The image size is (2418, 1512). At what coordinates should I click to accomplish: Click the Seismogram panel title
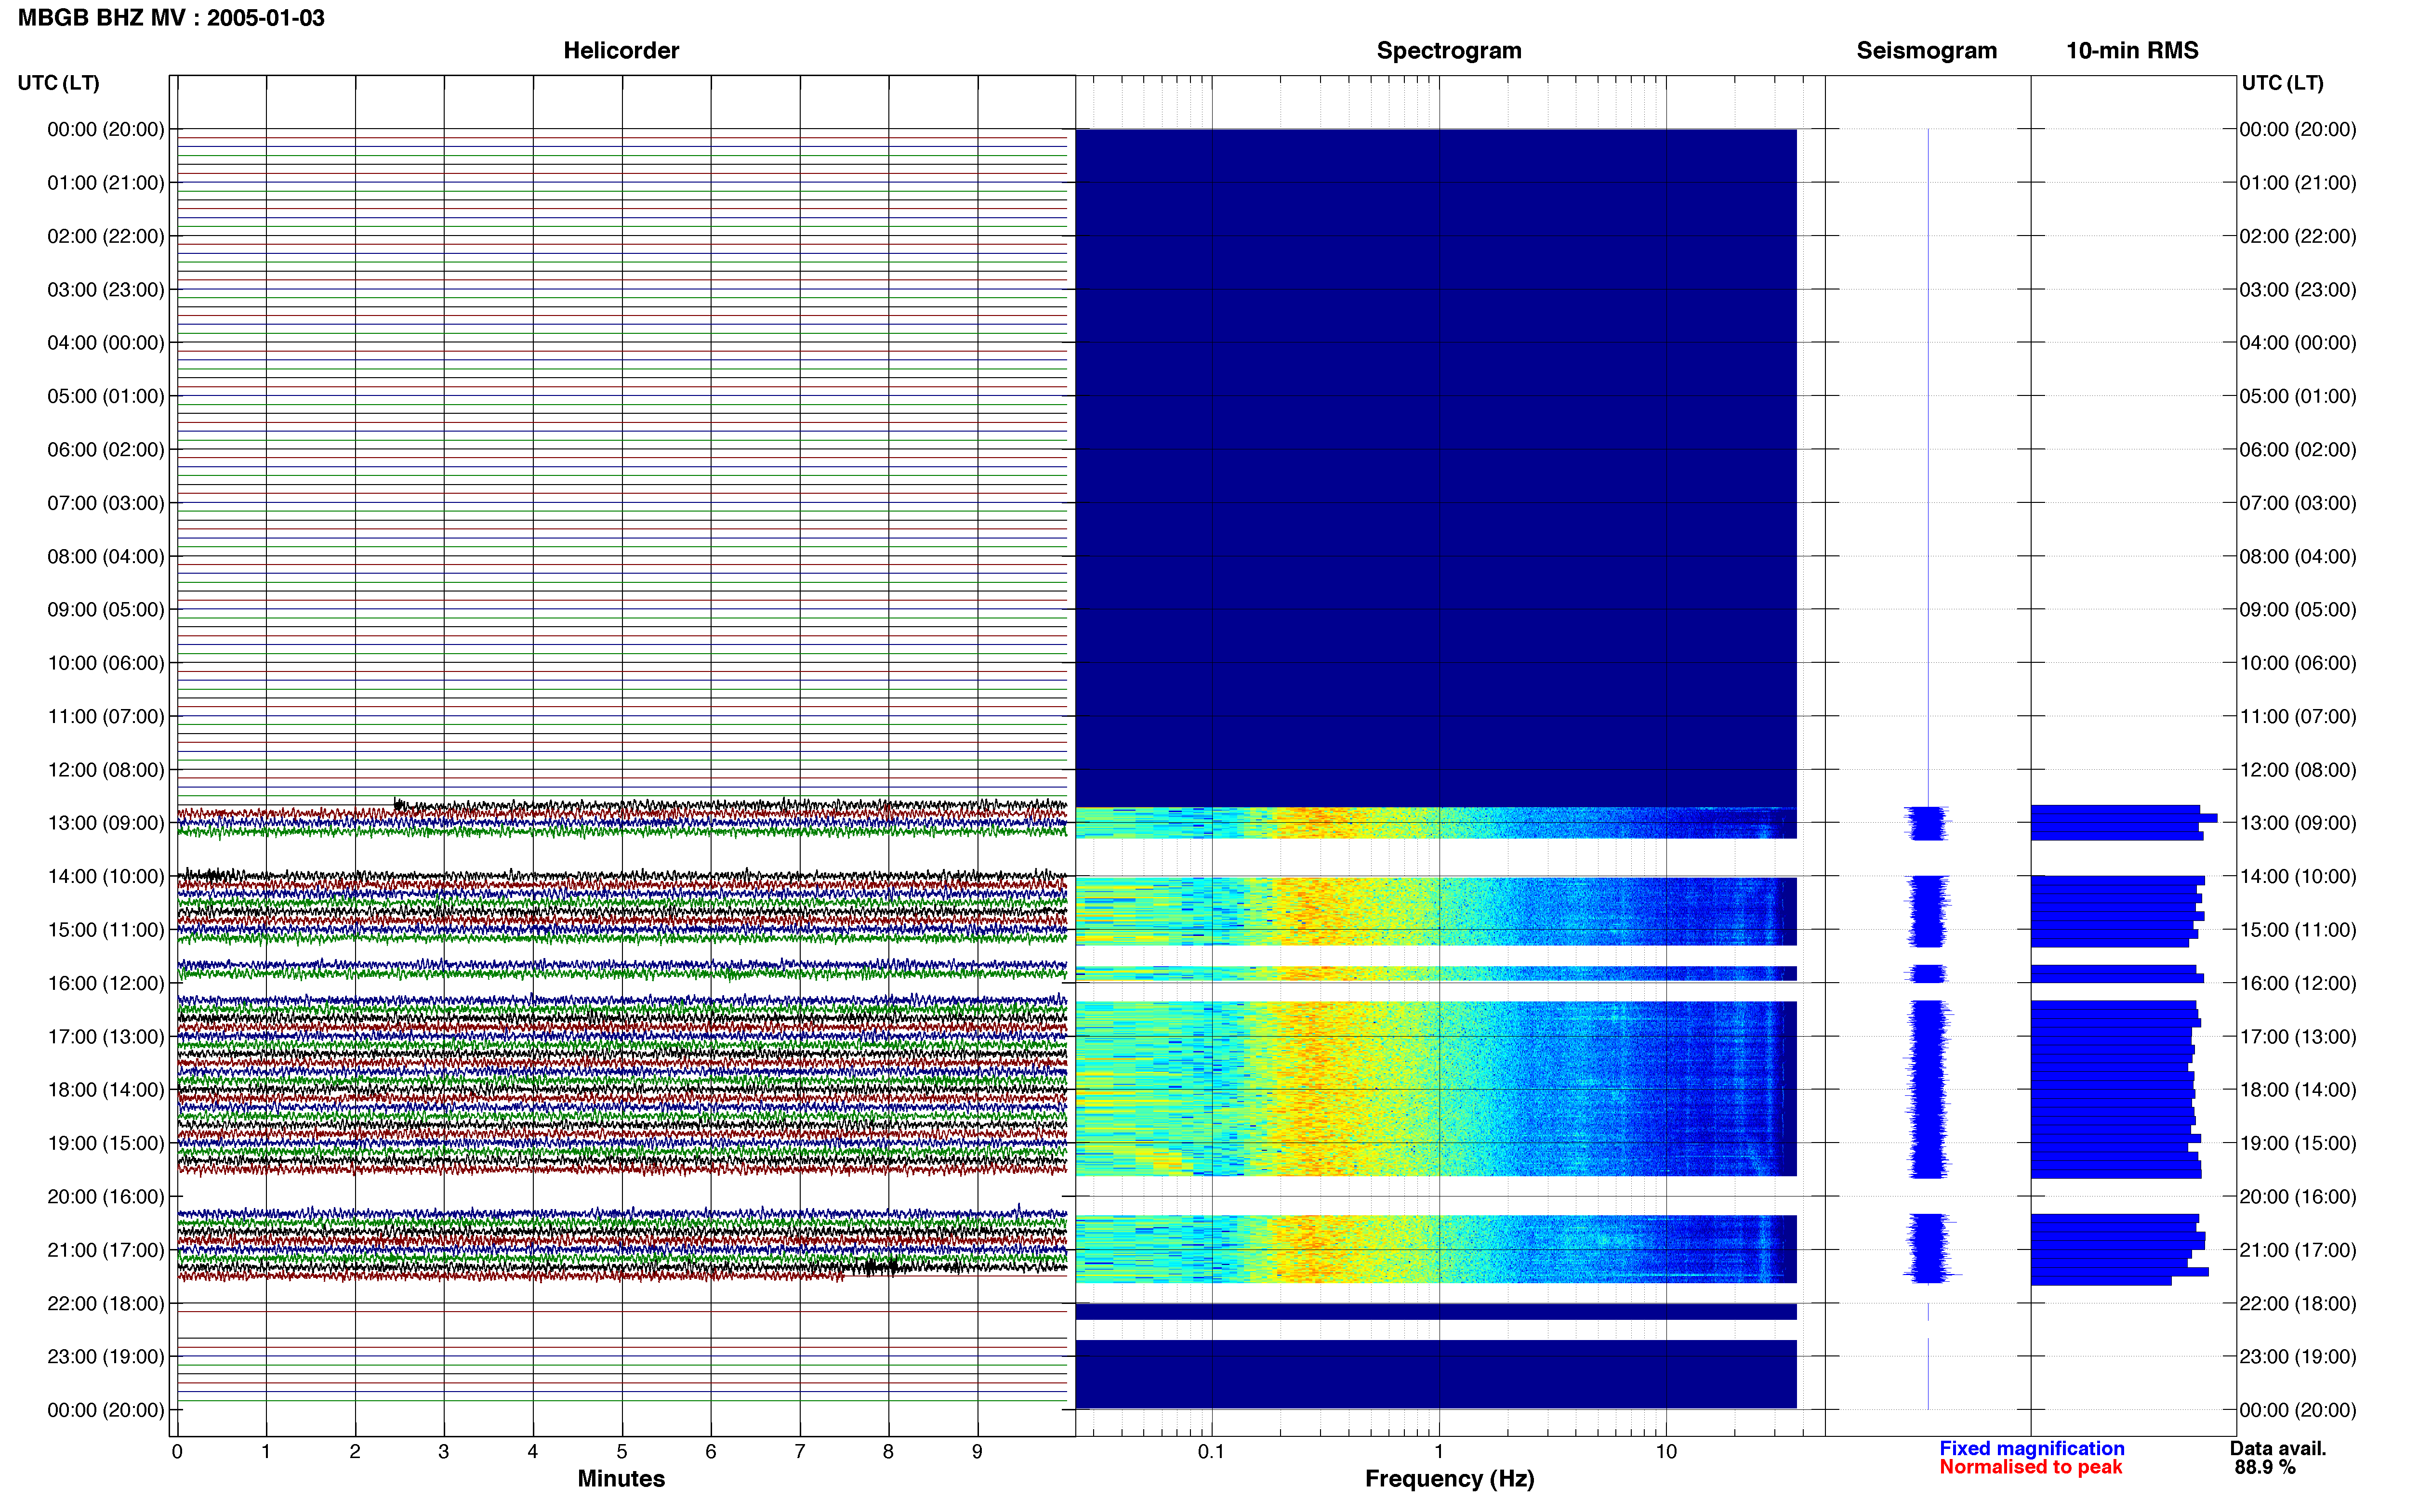click(x=1926, y=51)
